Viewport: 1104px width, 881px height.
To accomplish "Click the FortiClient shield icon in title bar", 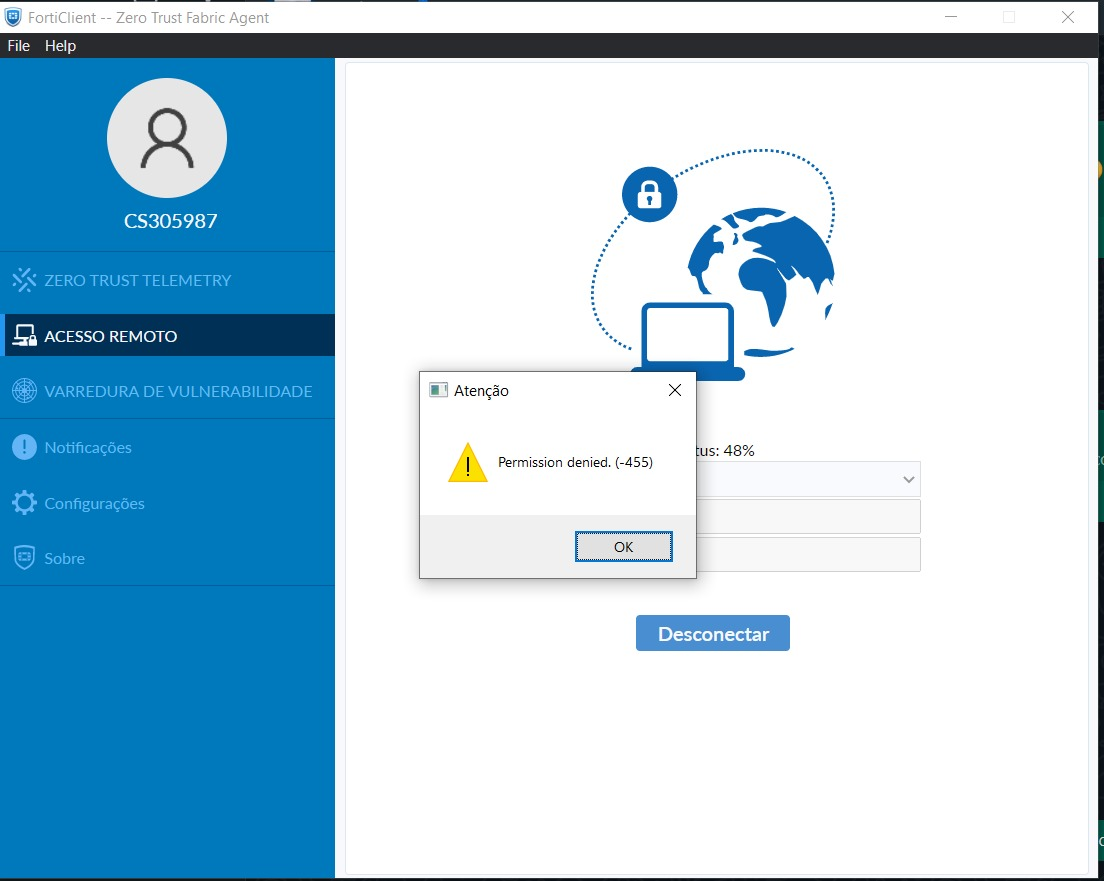I will pos(13,17).
